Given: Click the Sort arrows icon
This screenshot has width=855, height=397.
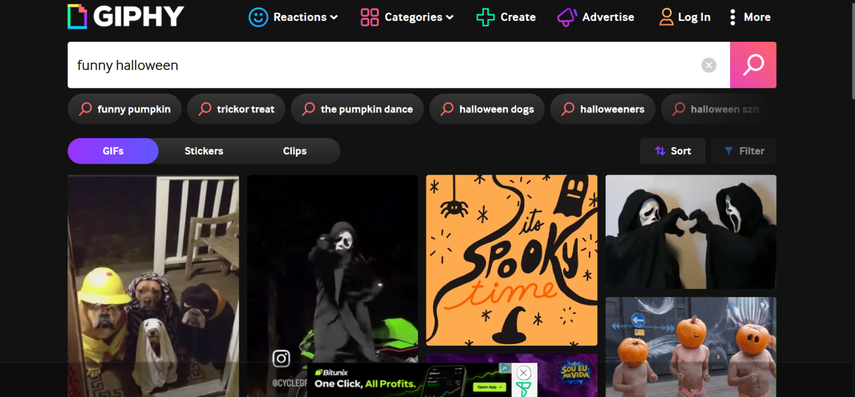Looking at the screenshot, I should coord(660,151).
